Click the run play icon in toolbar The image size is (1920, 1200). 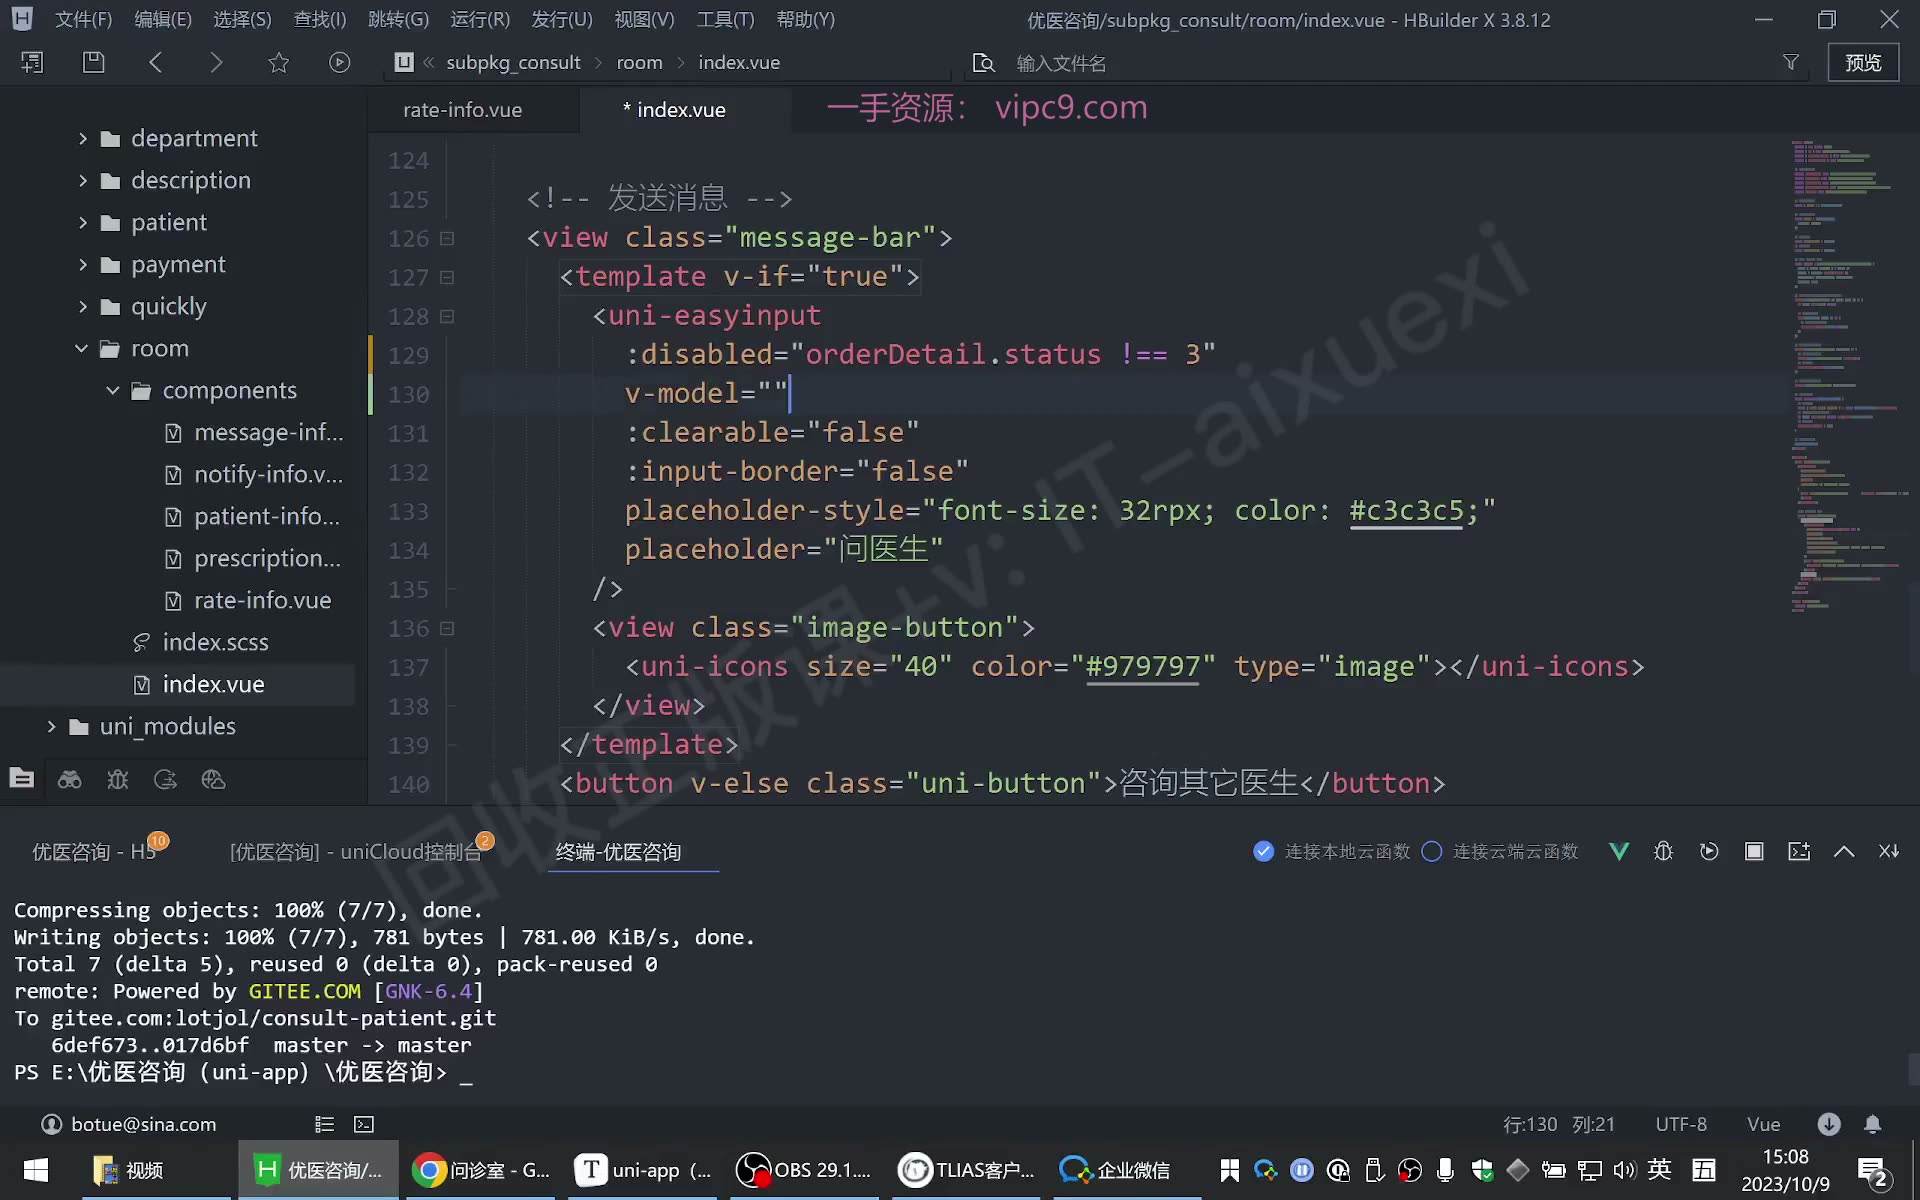[x=340, y=62]
